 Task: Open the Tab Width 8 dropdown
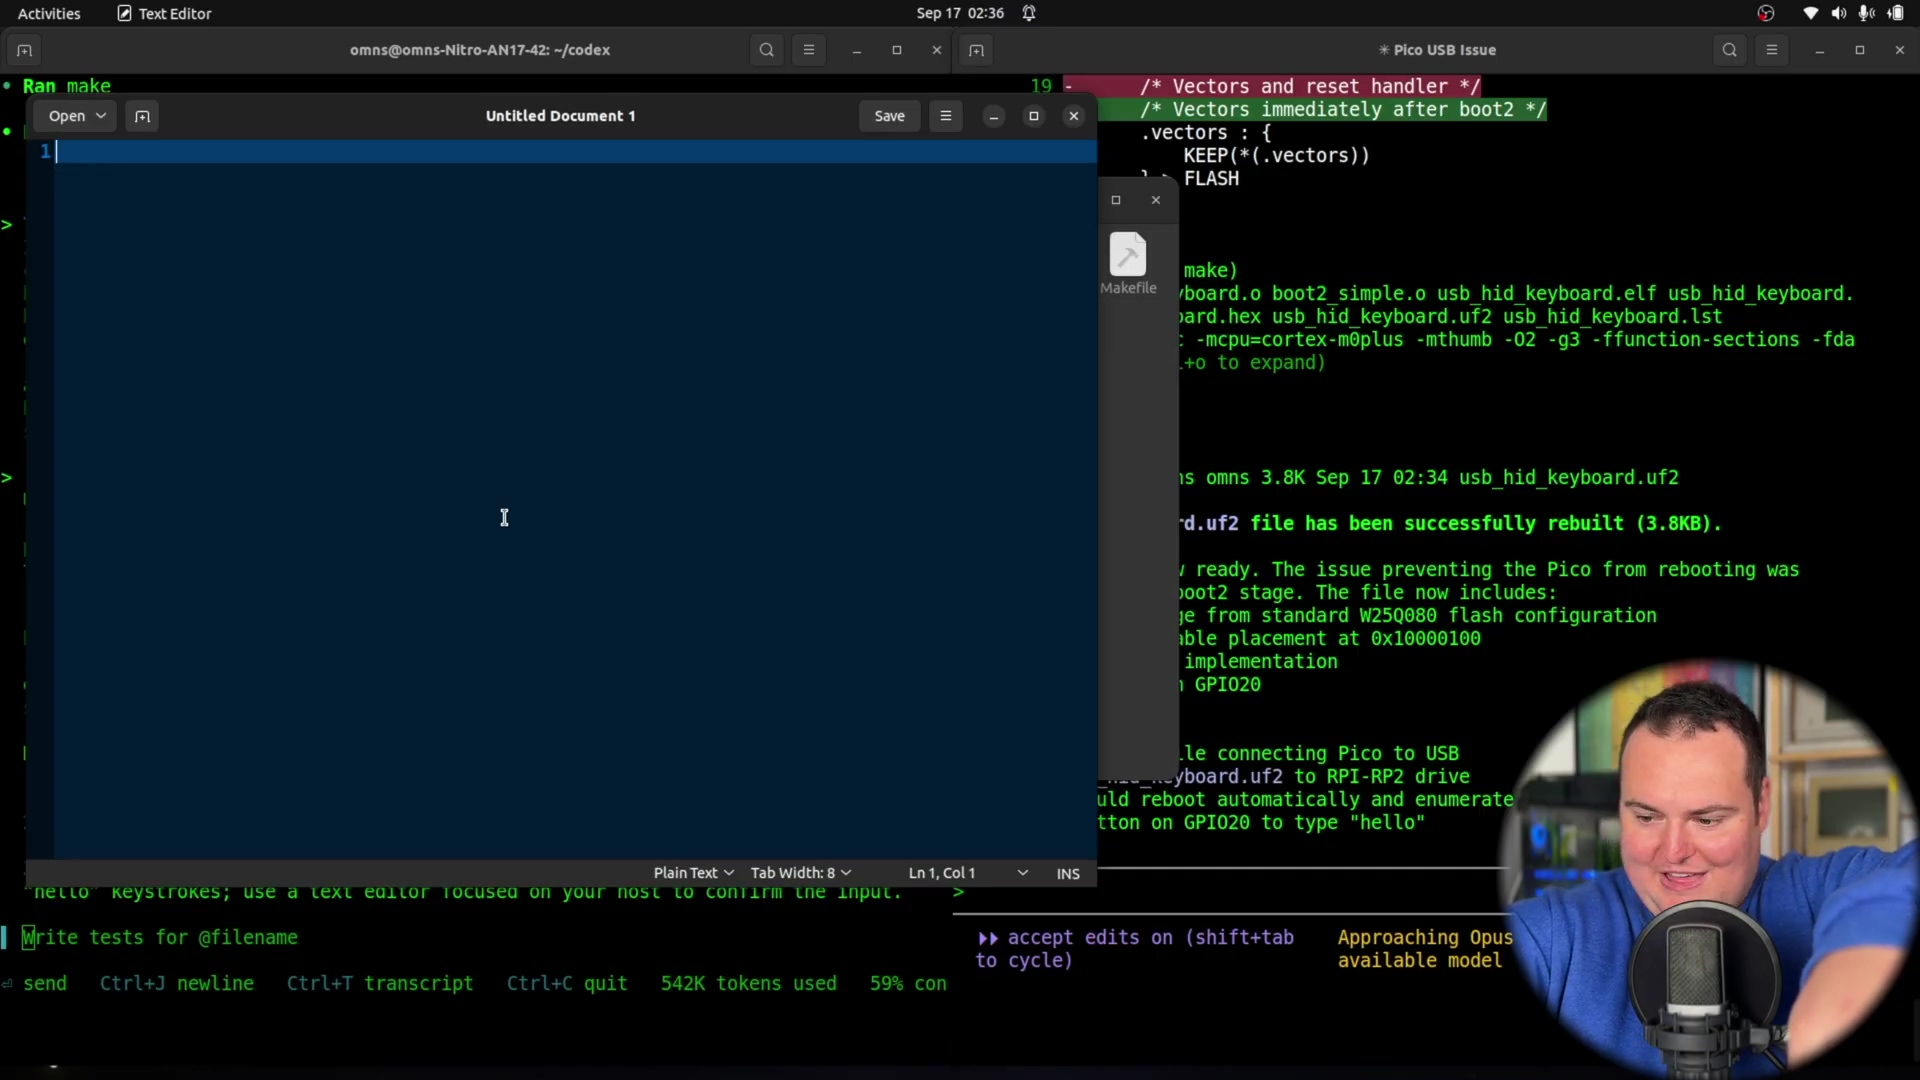[x=801, y=873]
